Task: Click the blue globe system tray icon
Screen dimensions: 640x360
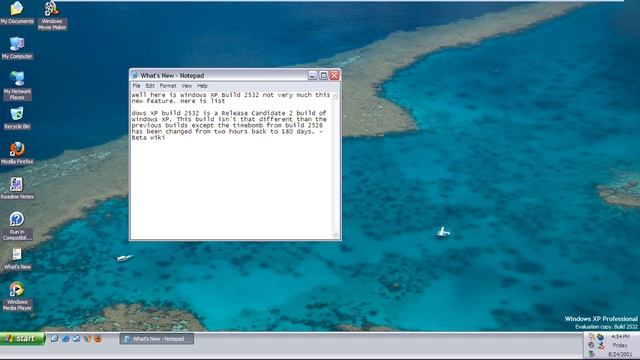Action: pyautogui.click(x=600, y=337)
